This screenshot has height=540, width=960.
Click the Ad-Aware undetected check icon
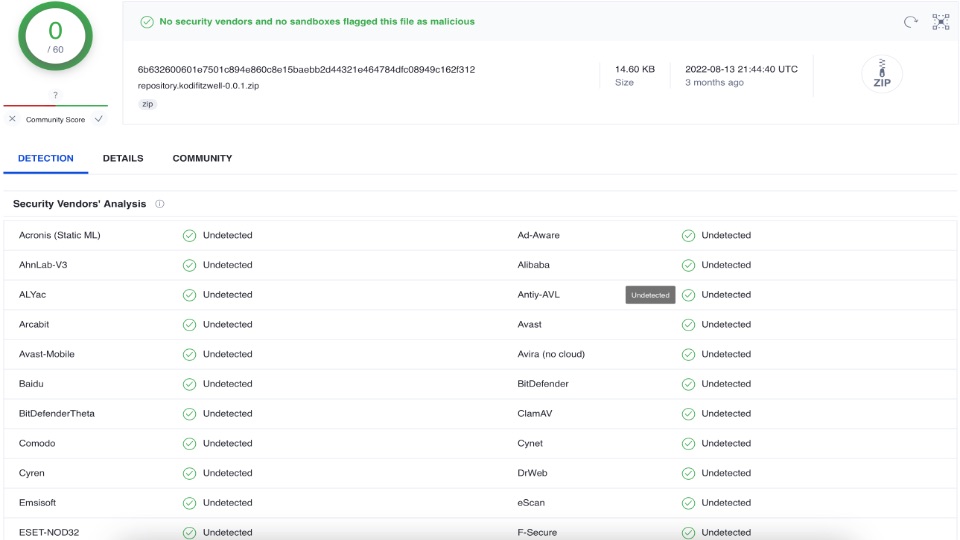click(x=688, y=236)
